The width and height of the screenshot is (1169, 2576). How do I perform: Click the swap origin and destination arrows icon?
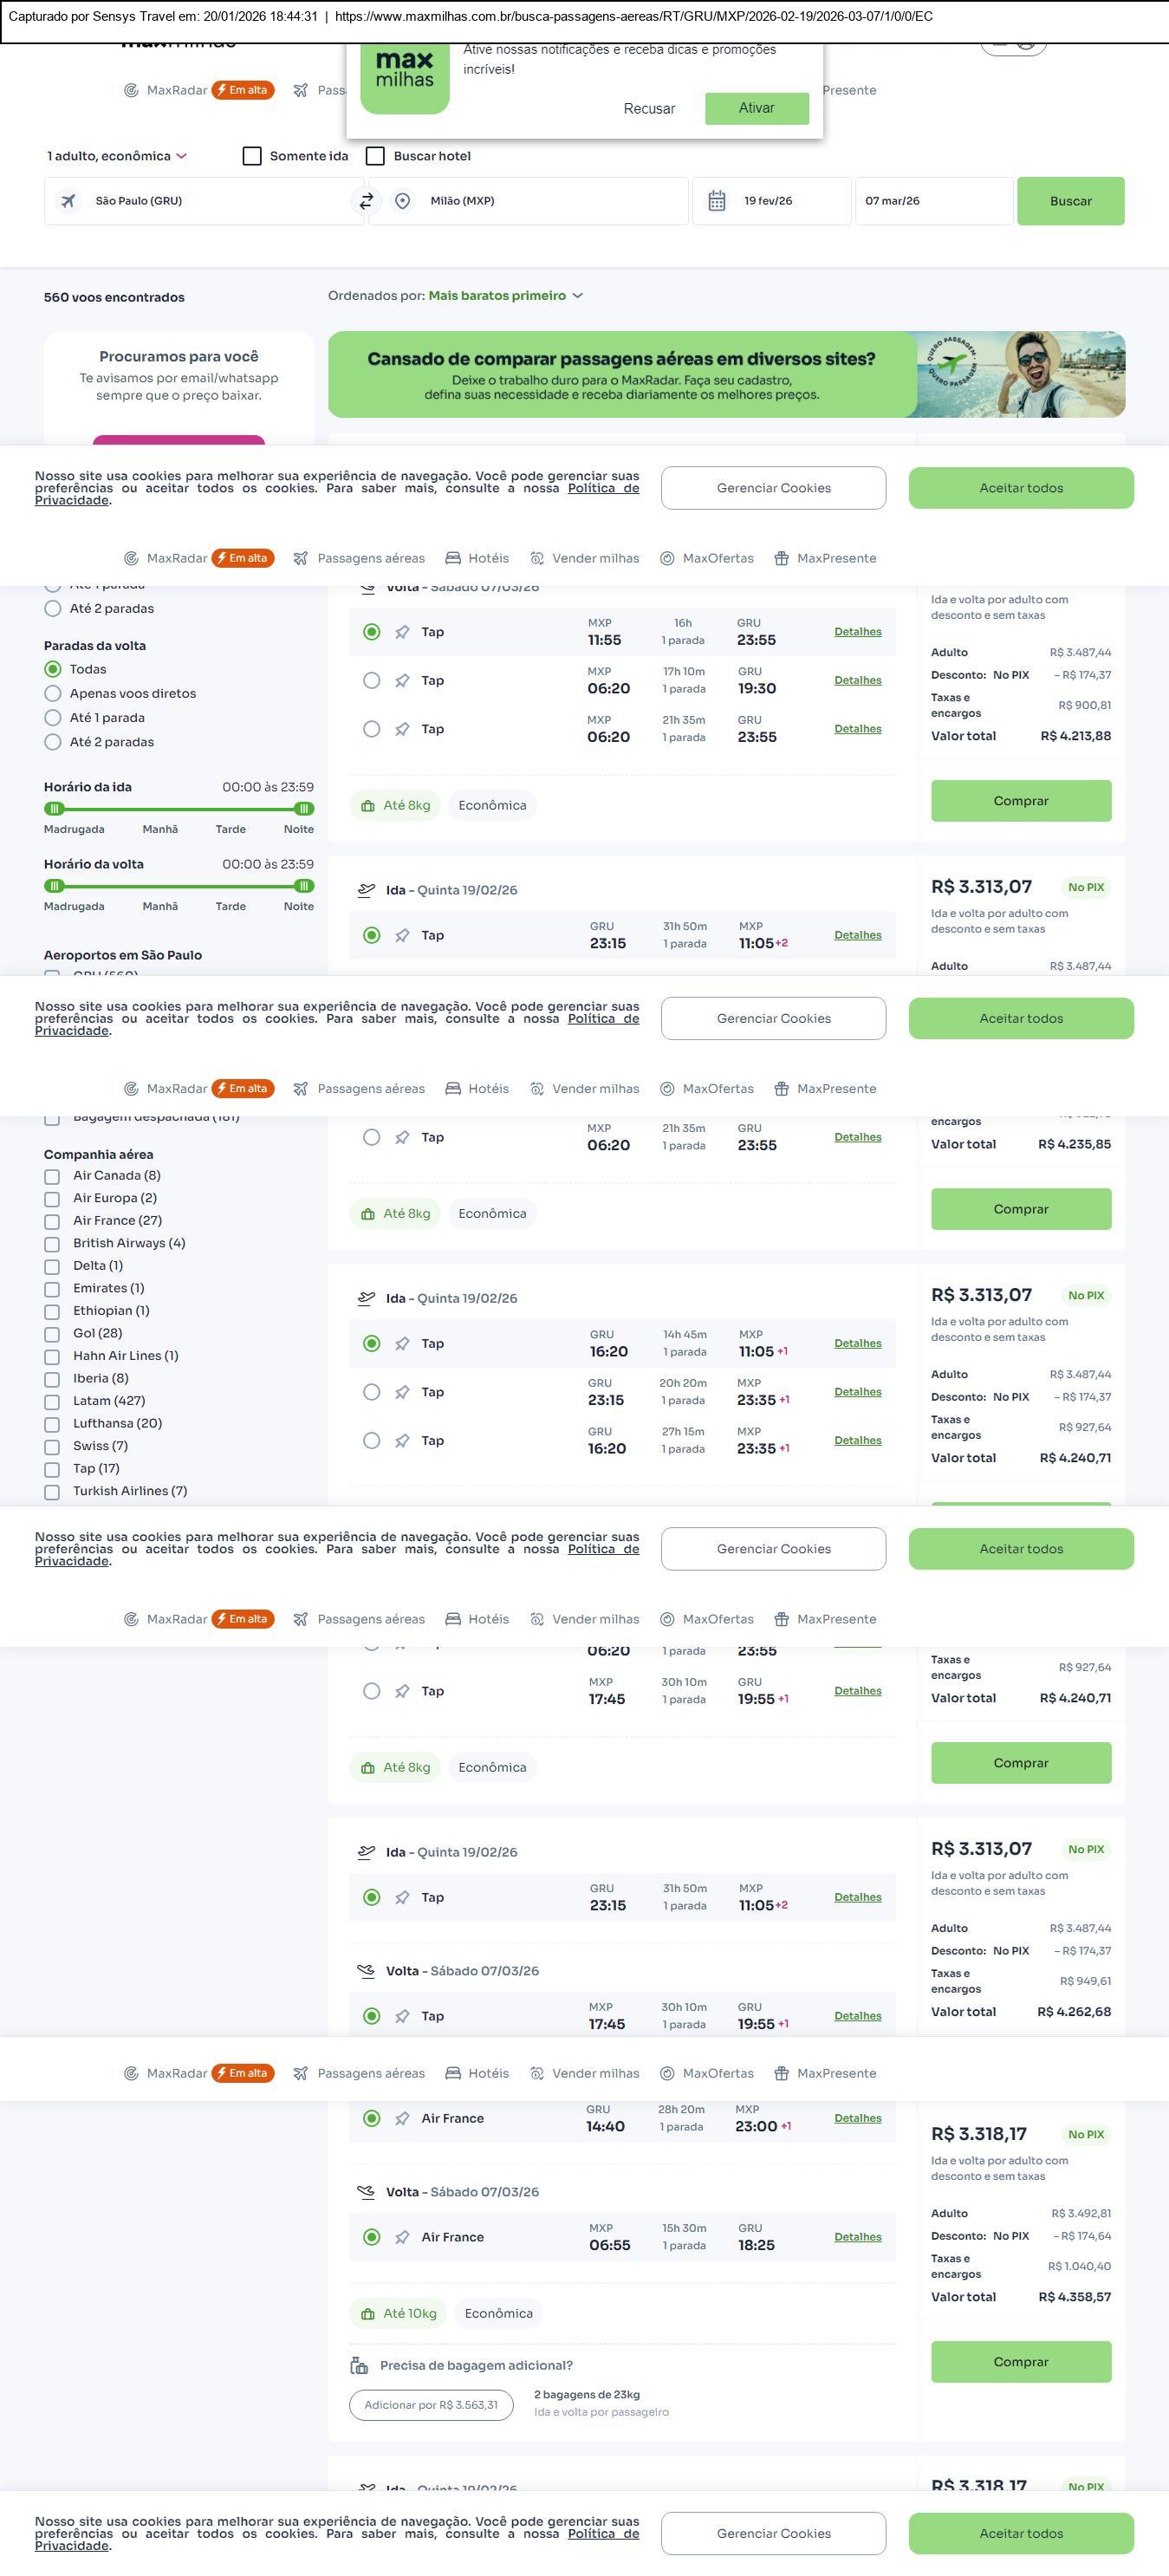point(366,201)
